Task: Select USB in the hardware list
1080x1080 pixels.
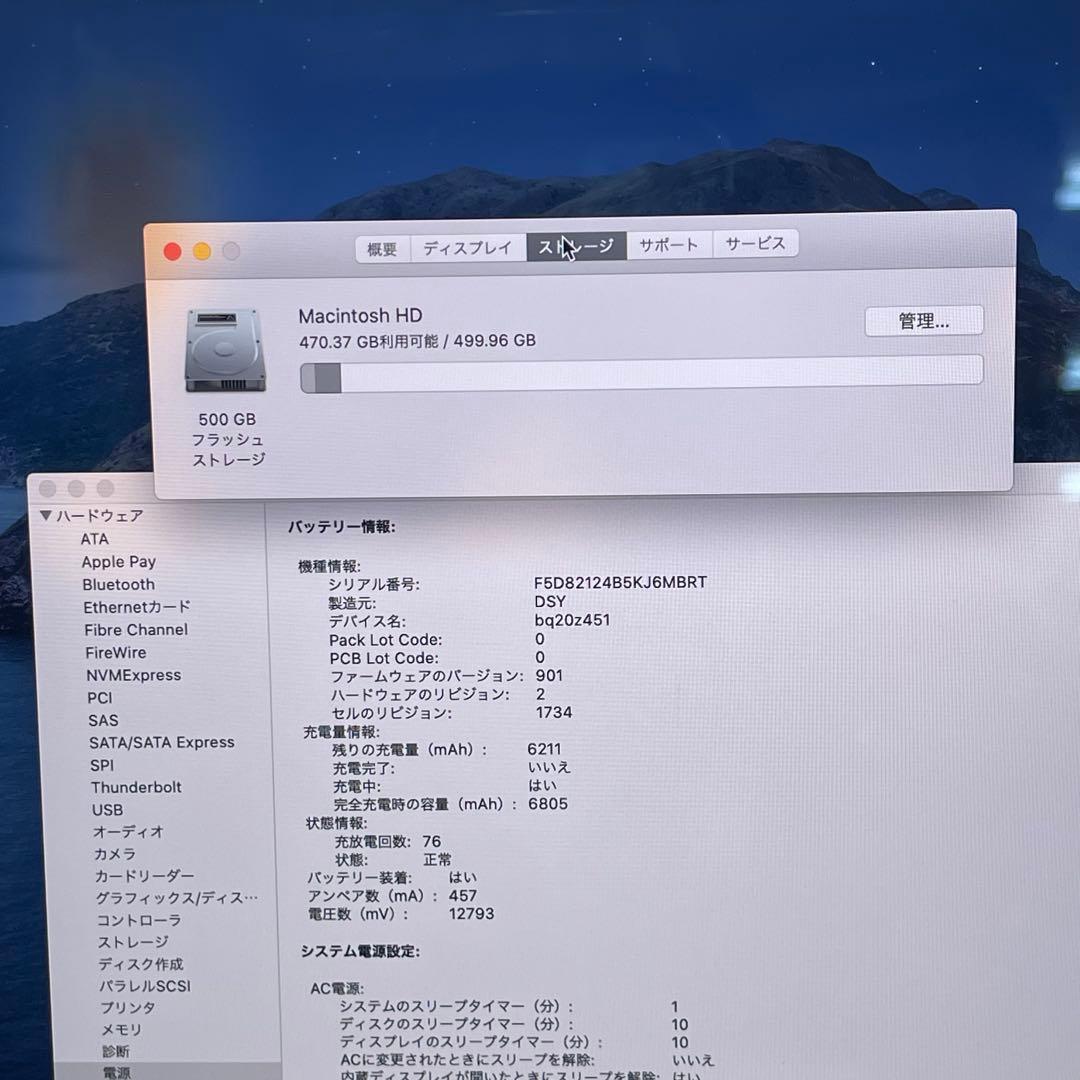Action: coord(106,810)
